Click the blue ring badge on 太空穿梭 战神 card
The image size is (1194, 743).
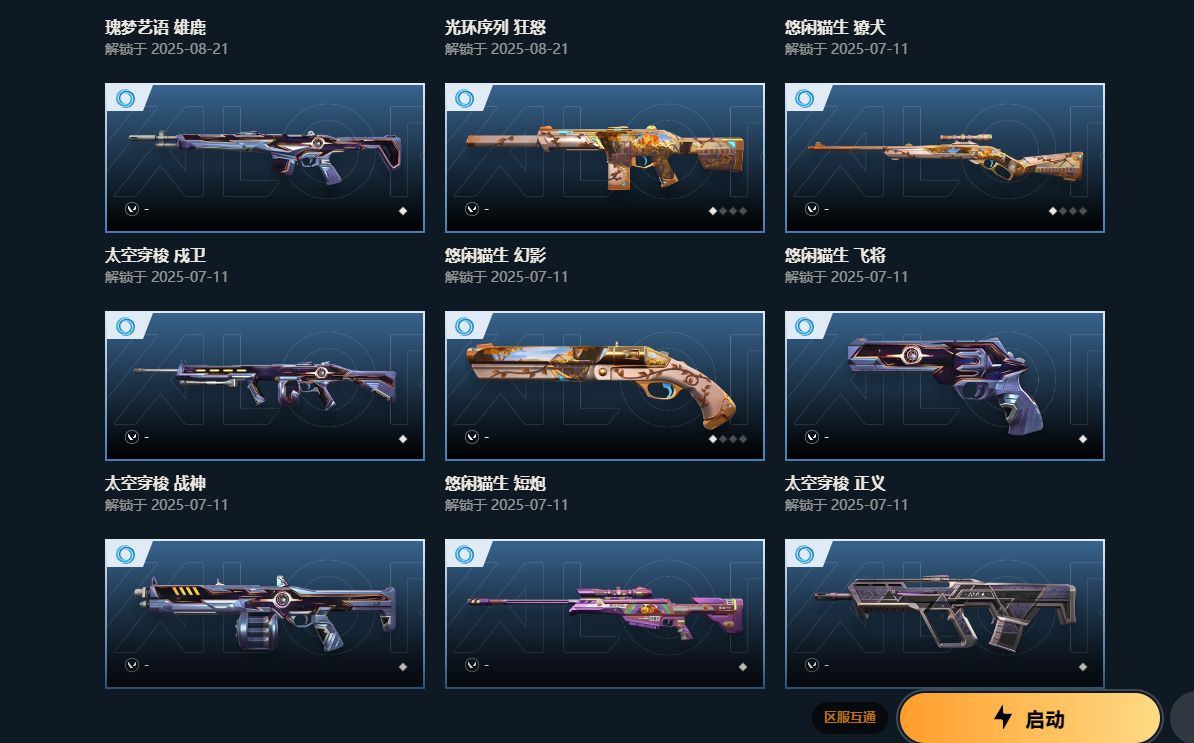[x=126, y=327]
